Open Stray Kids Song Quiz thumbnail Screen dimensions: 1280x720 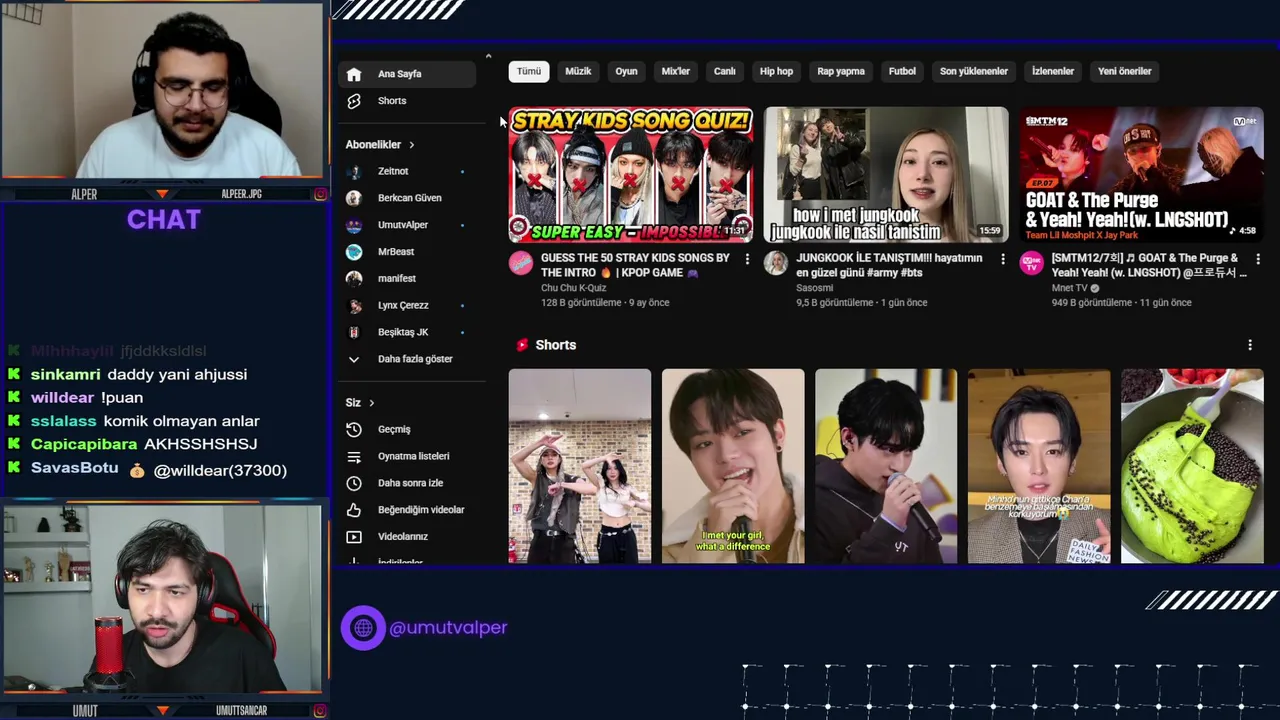pos(631,175)
